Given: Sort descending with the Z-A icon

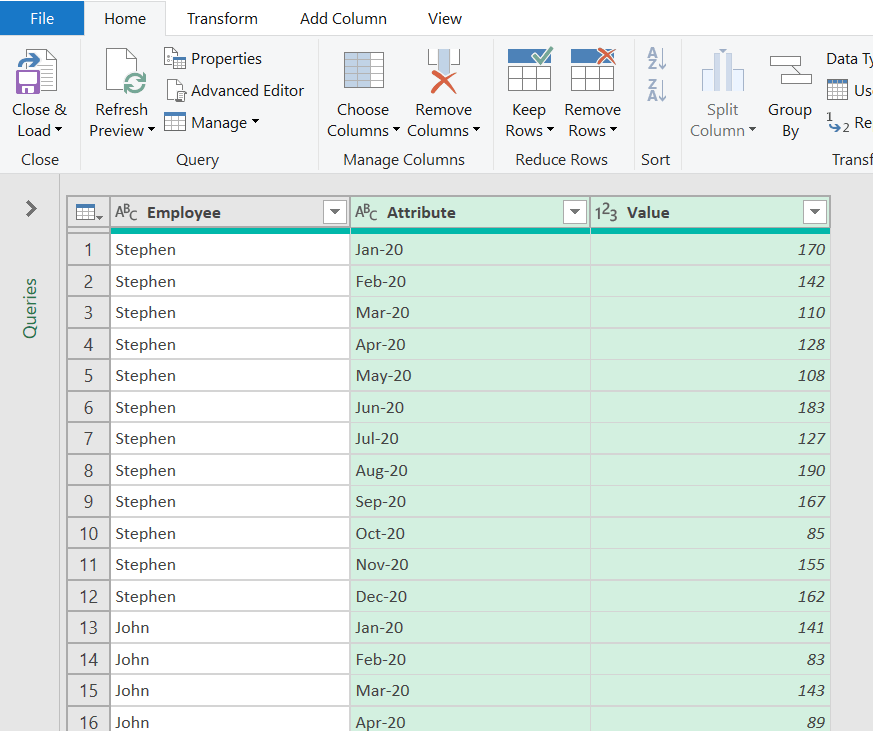Looking at the screenshot, I should tap(655, 88).
